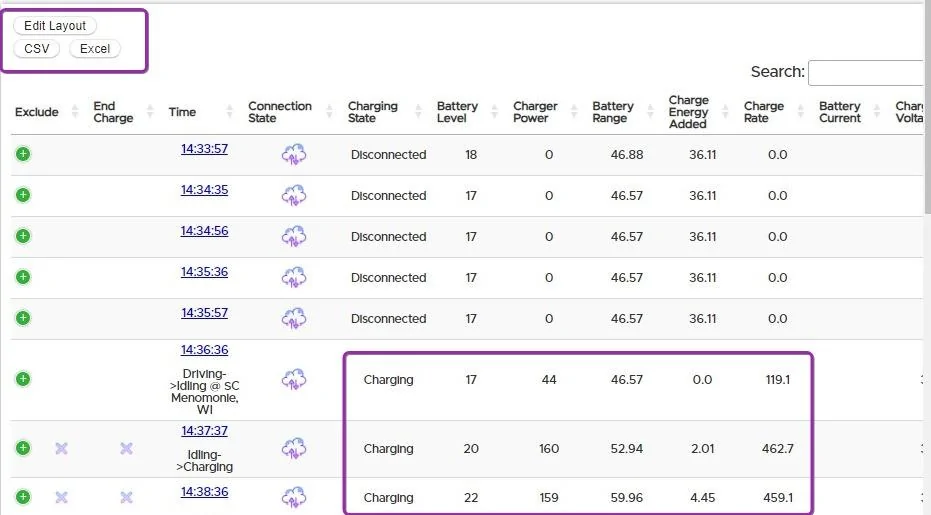Select the 160 charger power cell
This screenshot has width=931, height=515.
[549, 448]
